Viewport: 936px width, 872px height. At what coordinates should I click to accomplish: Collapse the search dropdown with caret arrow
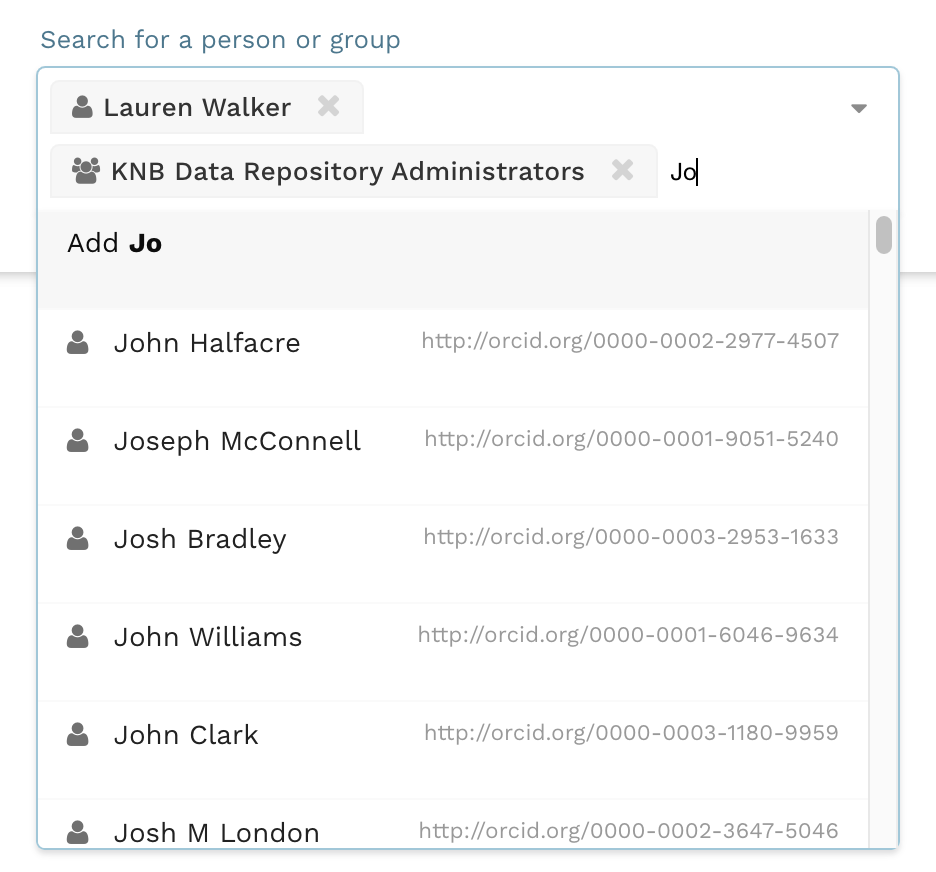click(x=858, y=108)
